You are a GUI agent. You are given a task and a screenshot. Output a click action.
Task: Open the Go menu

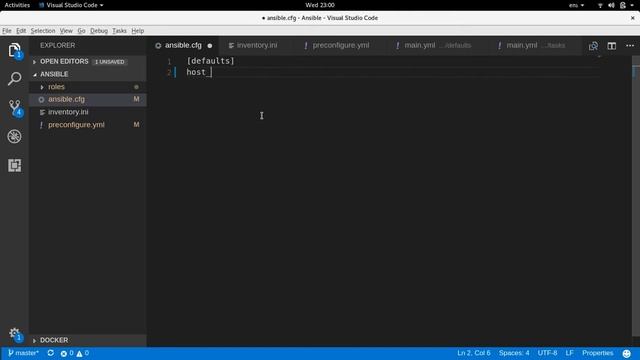click(x=81, y=31)
